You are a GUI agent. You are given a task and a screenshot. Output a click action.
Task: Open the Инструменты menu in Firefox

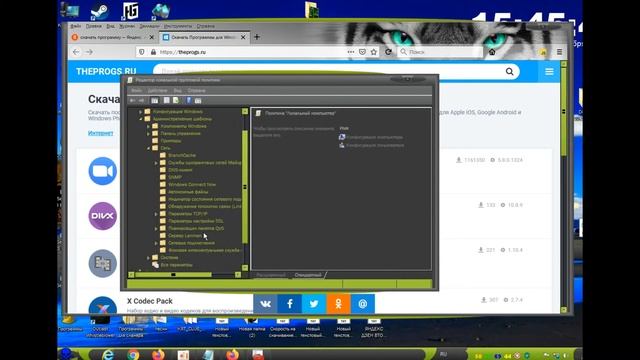click(x=178, y=26)
